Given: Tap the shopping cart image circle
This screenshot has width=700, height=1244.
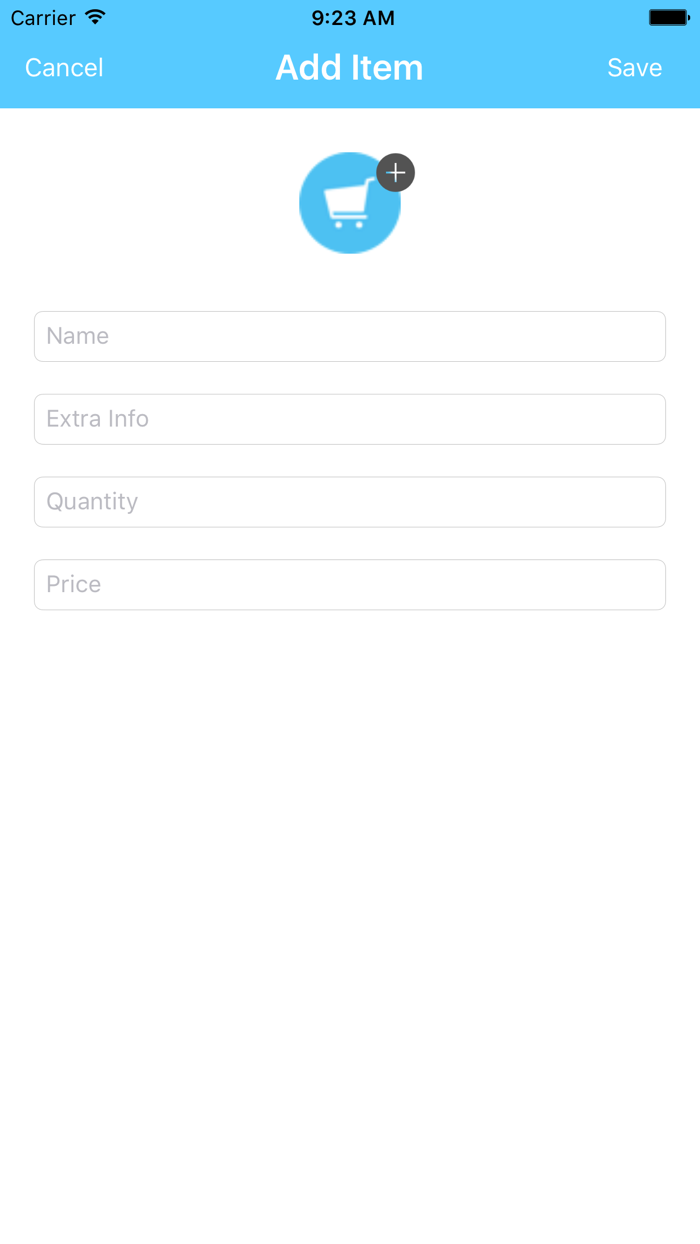Looking at the screenshot, I should tap(350, 203).
